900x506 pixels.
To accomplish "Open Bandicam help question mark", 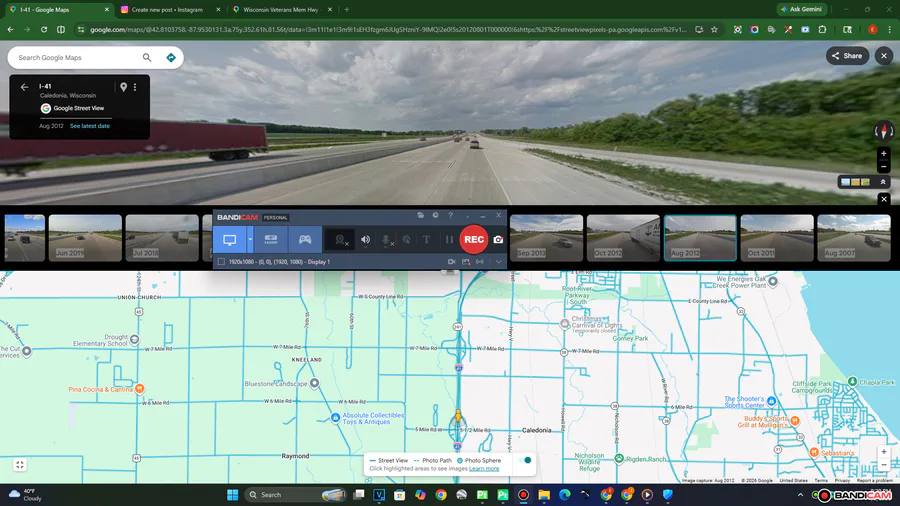I will click(x=451, y=215).
